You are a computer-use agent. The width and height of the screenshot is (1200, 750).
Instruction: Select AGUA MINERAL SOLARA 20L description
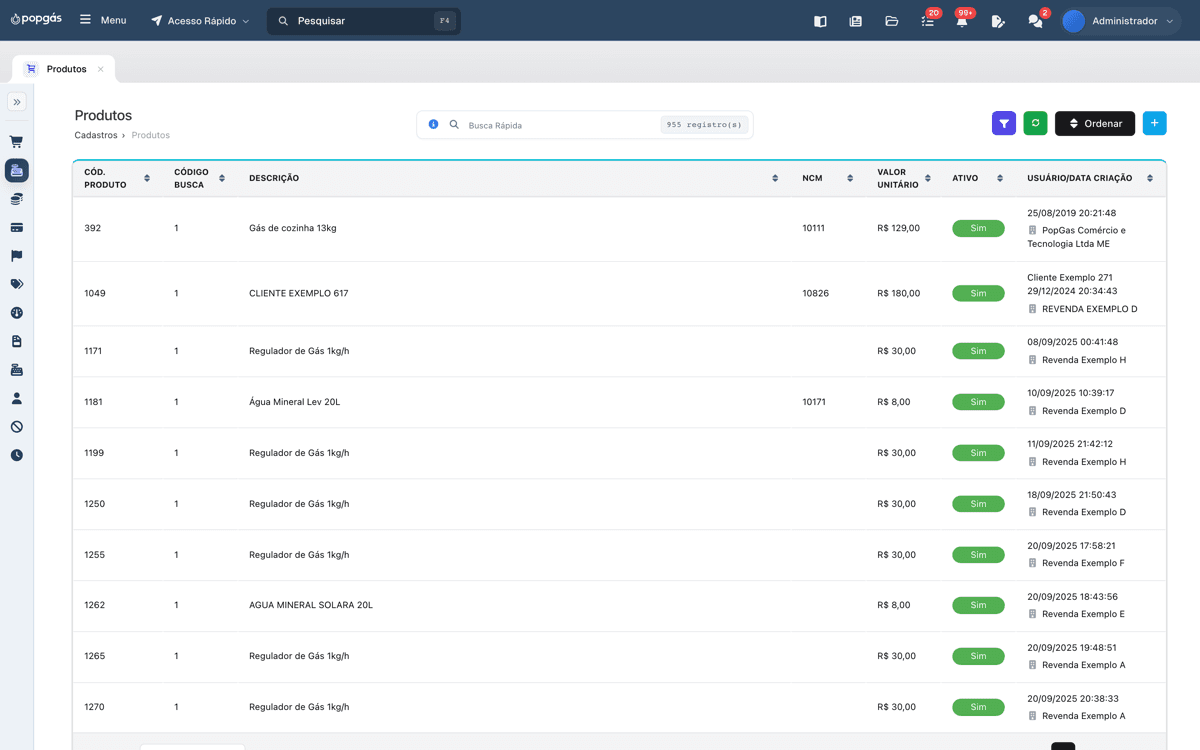[x=311, y=605]
